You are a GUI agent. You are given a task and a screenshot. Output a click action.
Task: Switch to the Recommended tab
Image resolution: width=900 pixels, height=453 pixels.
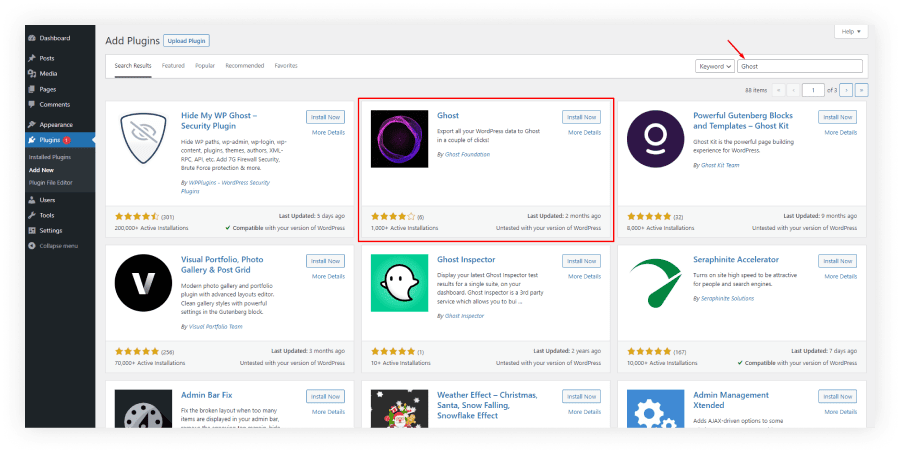tap(245, 65)
